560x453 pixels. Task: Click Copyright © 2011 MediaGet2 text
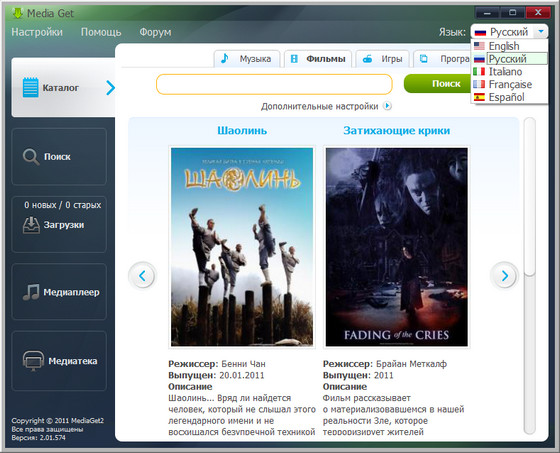click(58, 420)
